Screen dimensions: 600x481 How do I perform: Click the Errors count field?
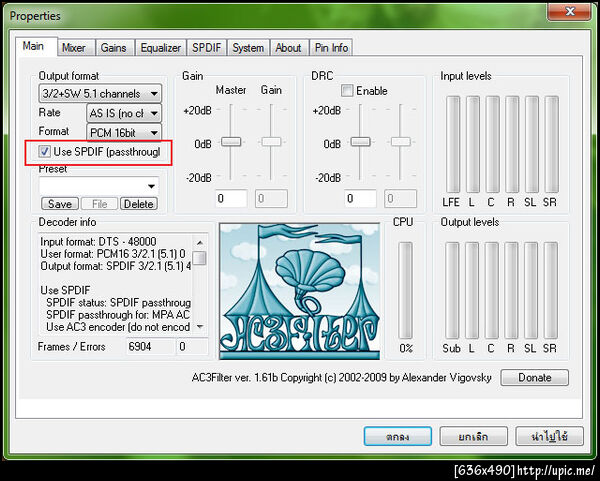click(x=192, y=347)
